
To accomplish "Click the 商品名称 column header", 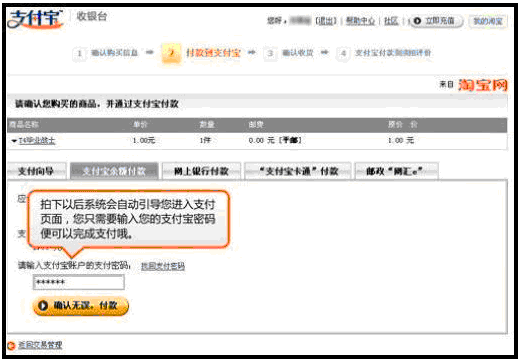I will (24, 125).
